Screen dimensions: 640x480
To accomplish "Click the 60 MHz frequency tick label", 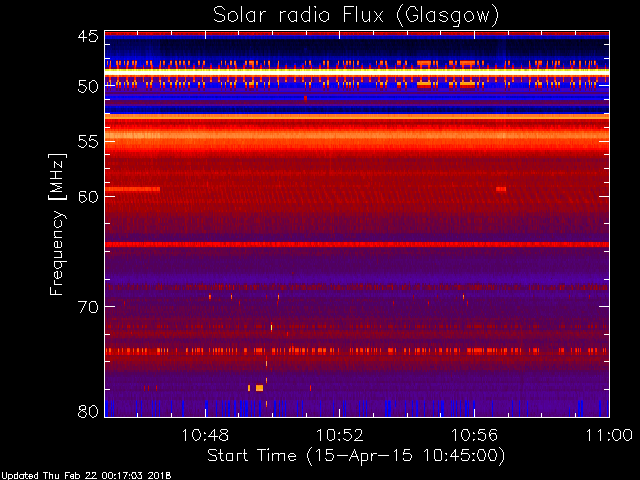I will [x=88, y=197].
